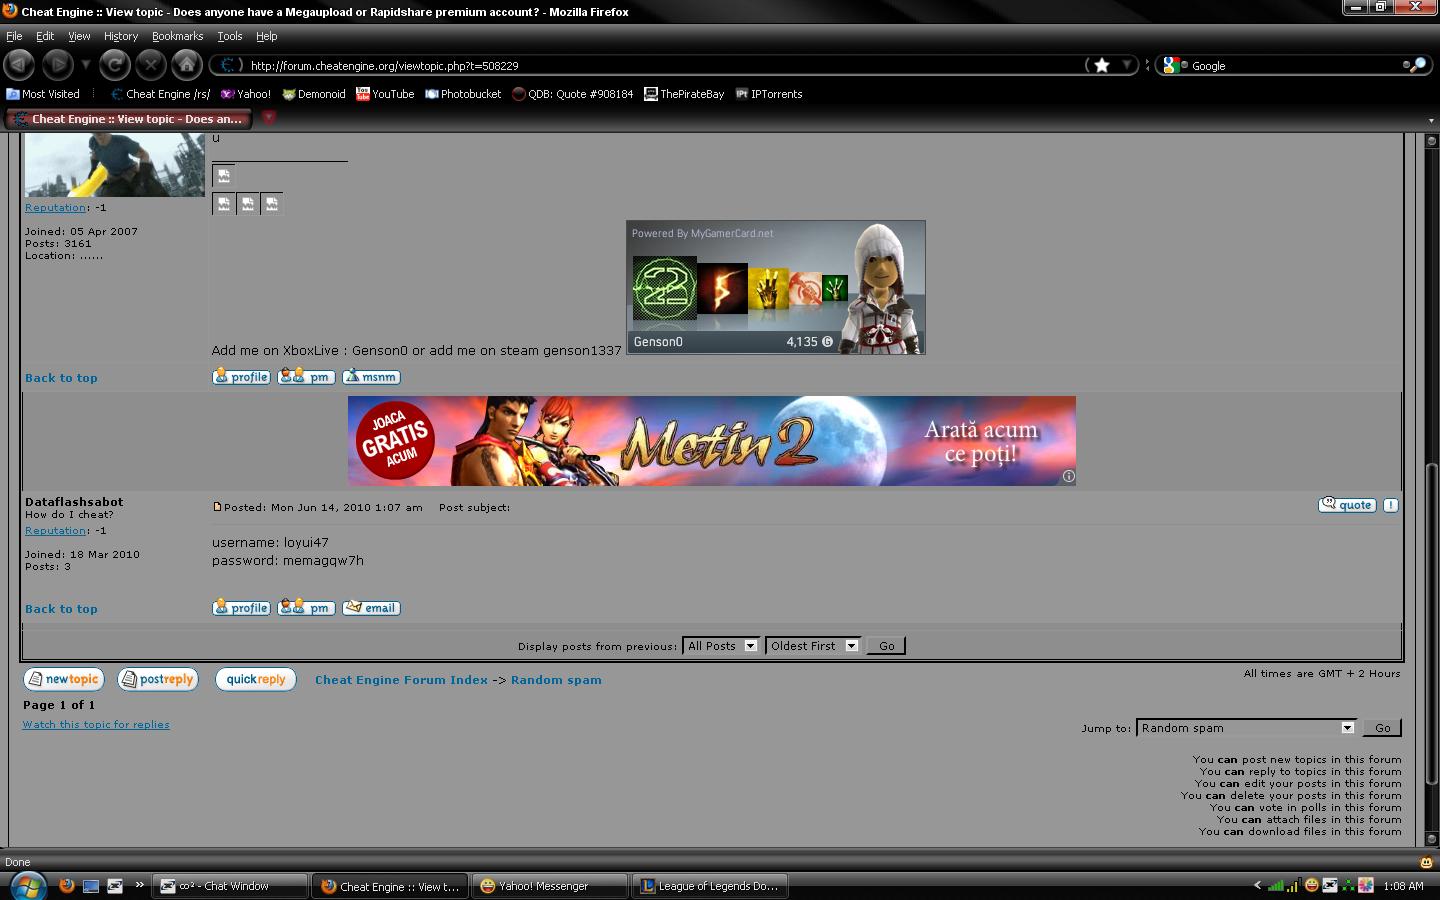The image size is (1440, 900).
Task: Click Watch this topic for replies link
Action: pos(96,725)
